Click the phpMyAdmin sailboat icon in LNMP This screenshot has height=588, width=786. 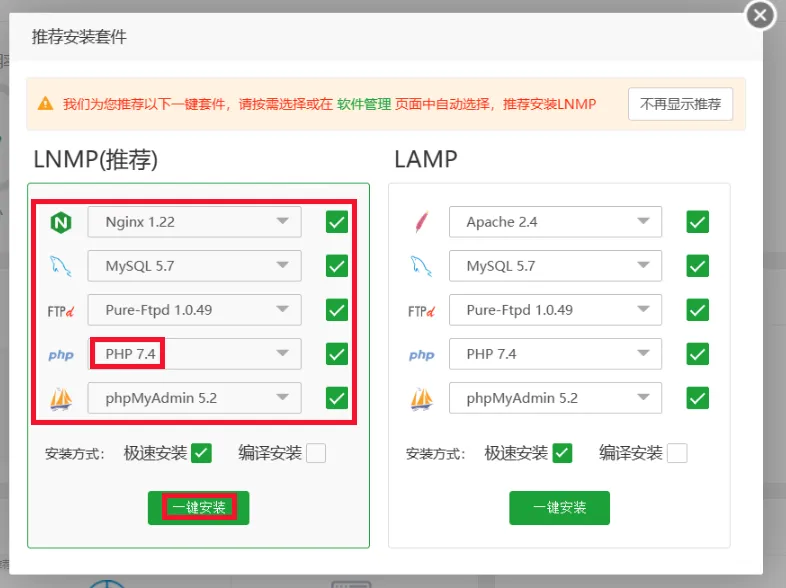[61, 399]
